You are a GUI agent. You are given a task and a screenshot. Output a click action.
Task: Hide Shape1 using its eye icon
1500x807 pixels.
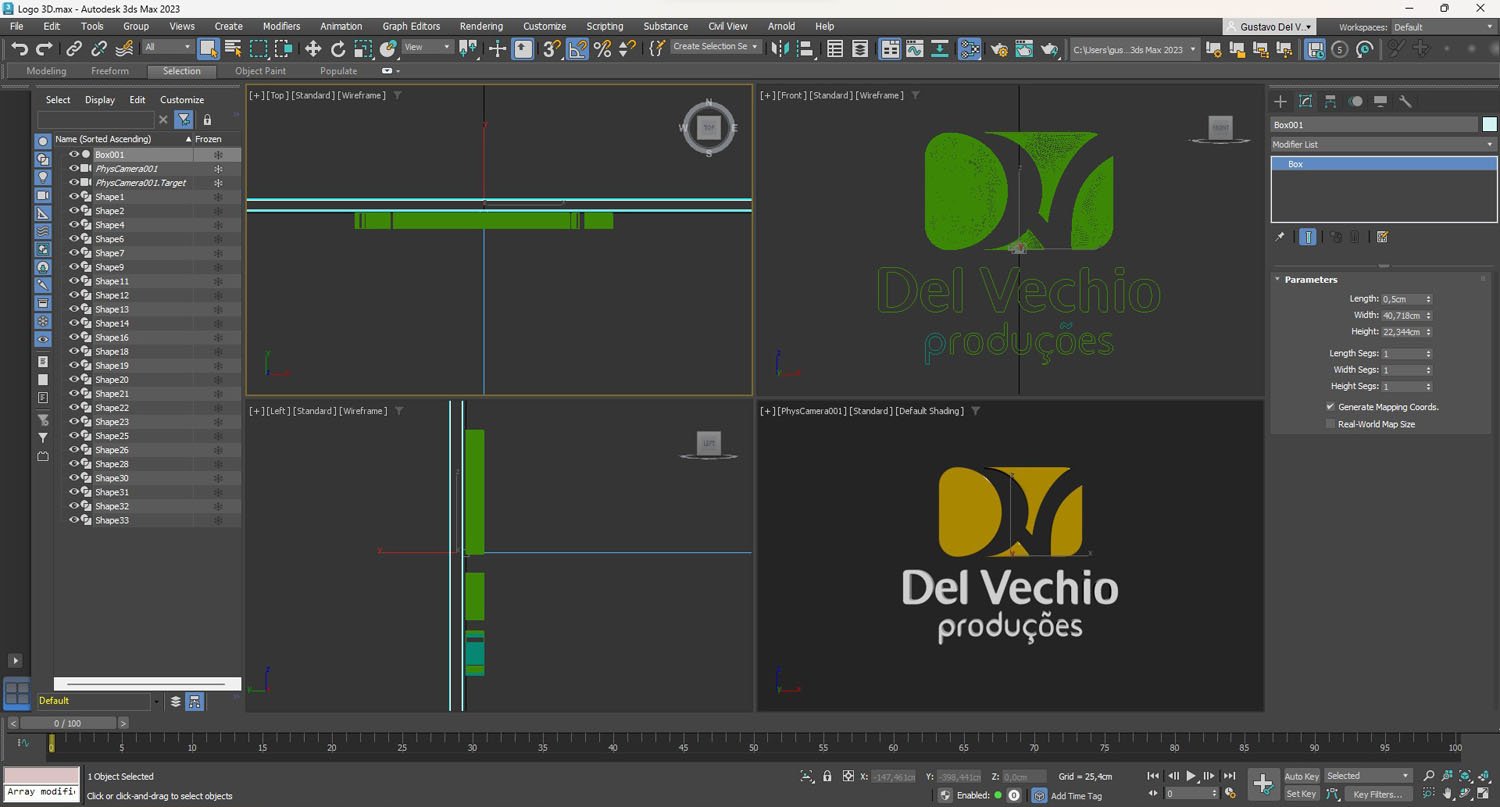coord(73,197)
